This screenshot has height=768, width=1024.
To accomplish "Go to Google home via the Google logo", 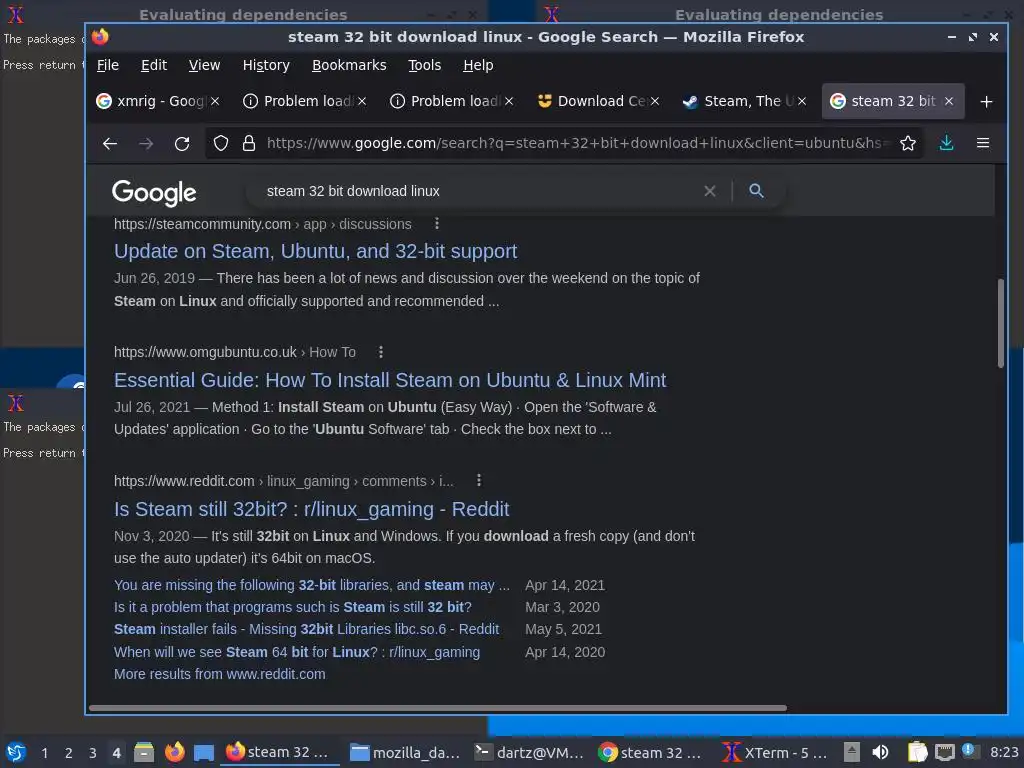I will click(154, 192).
